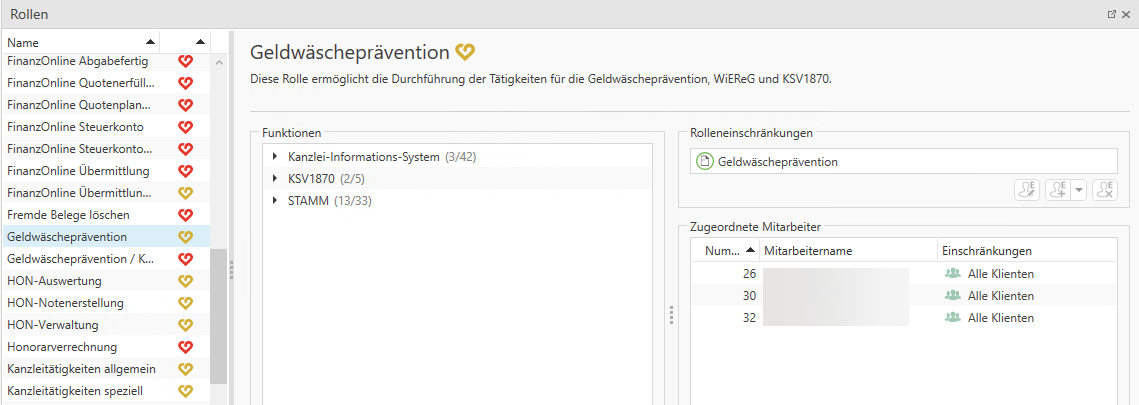The width and height of the screenshot is (1139, 405).
Task: Click the remove restriction icon button
Action: coord(1104,190)
